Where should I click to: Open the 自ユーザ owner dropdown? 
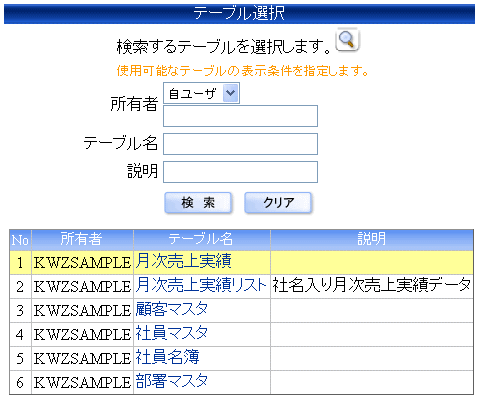pyautogui.click(x=201, y=93)
